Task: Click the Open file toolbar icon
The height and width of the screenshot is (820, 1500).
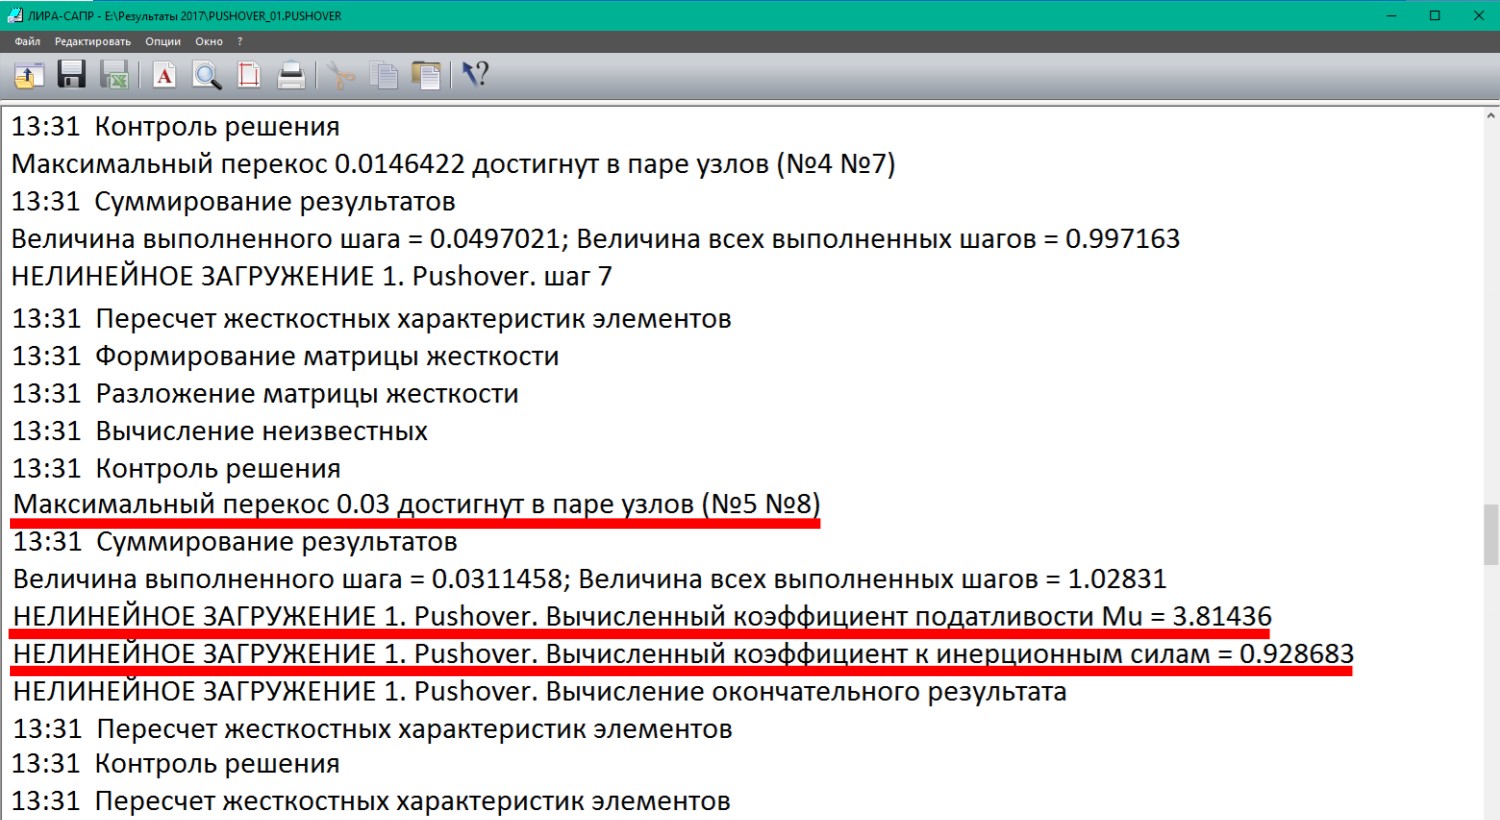Action: tap(28, 75)
